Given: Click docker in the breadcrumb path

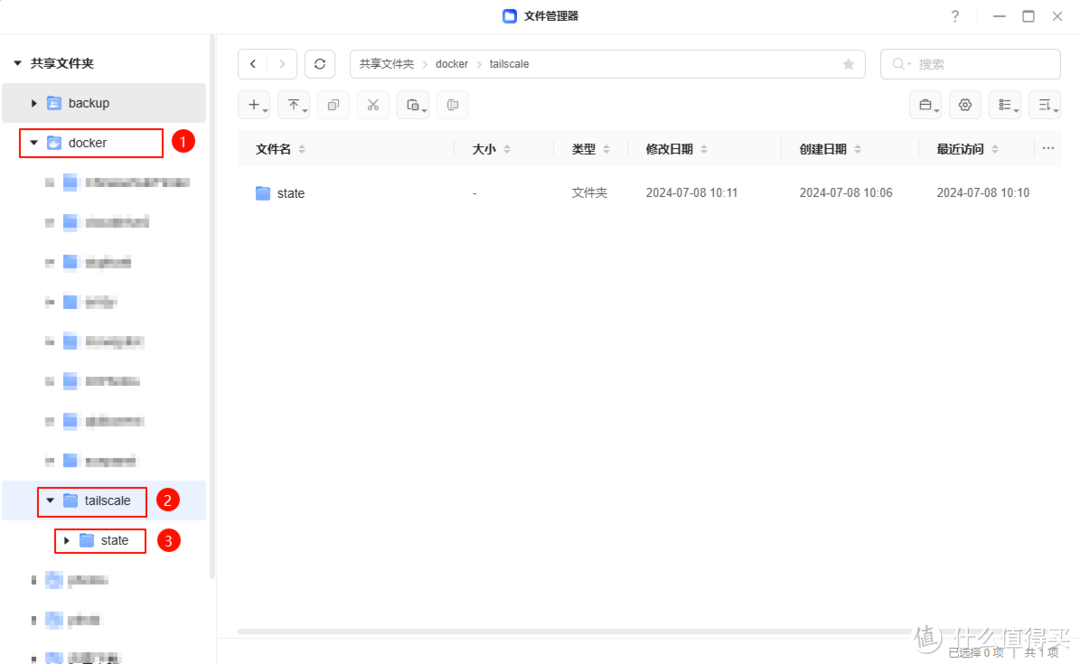Looking at the screenshot, I should (x=452, y=63).
